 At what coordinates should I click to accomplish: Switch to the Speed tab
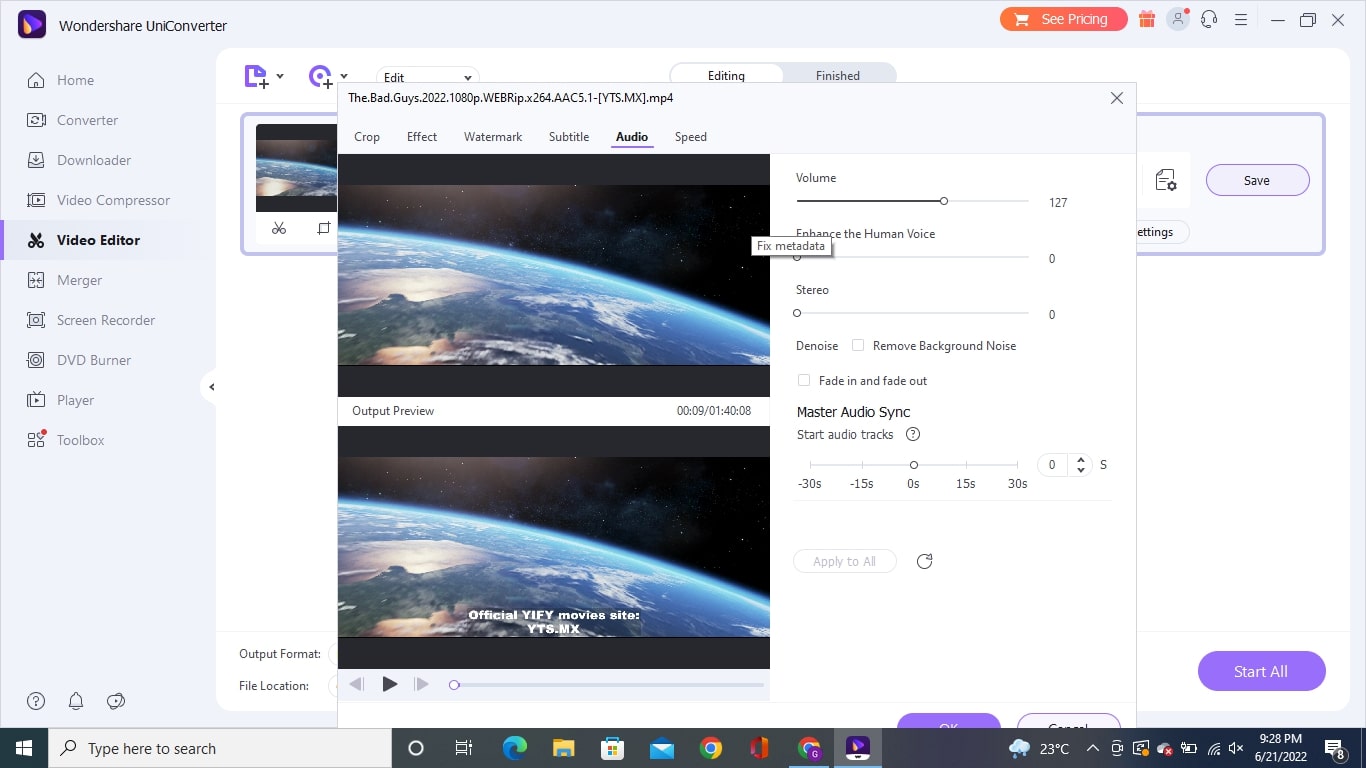coord(691,137)
